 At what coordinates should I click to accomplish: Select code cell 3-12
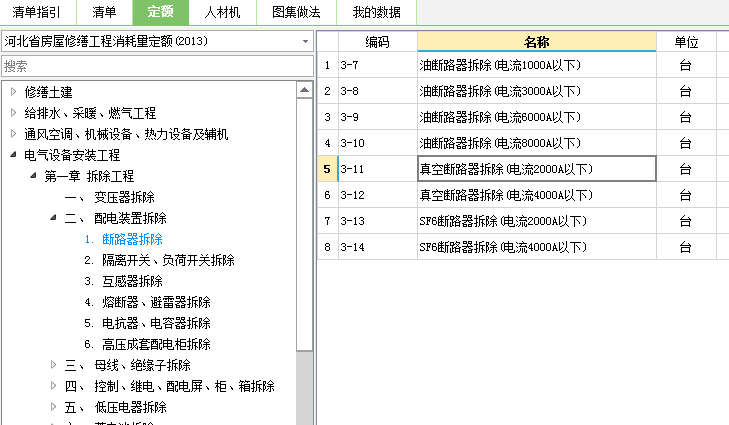[378, 195]
